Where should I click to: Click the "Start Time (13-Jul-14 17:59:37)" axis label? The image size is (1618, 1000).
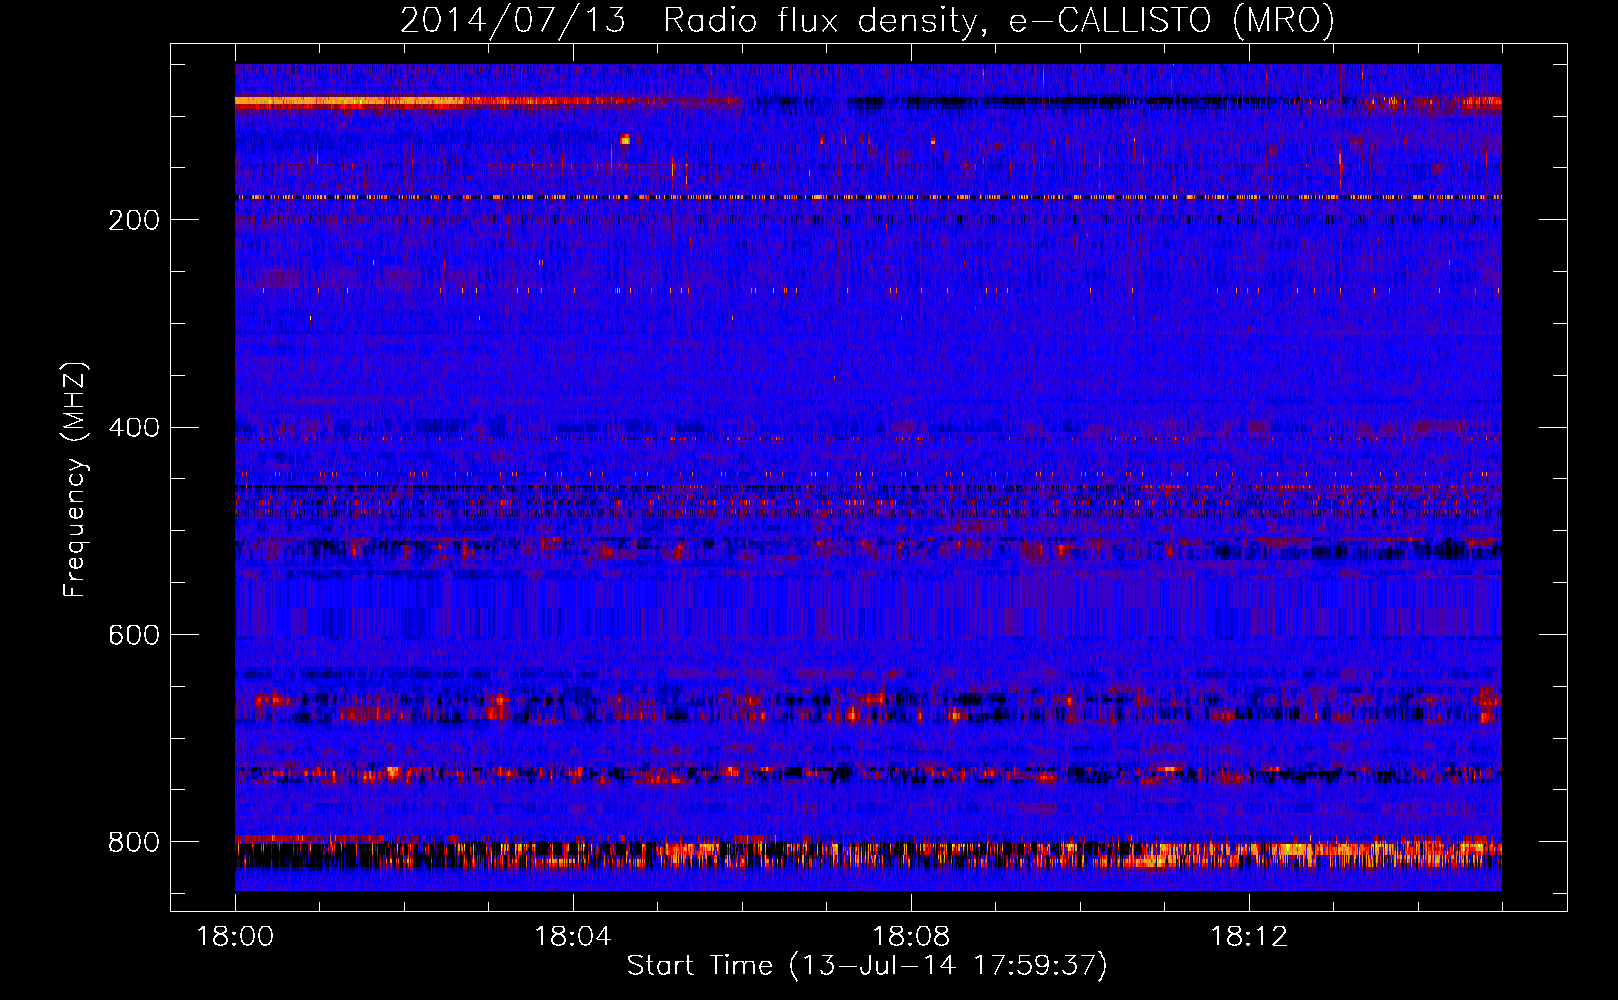coord(867,966)
